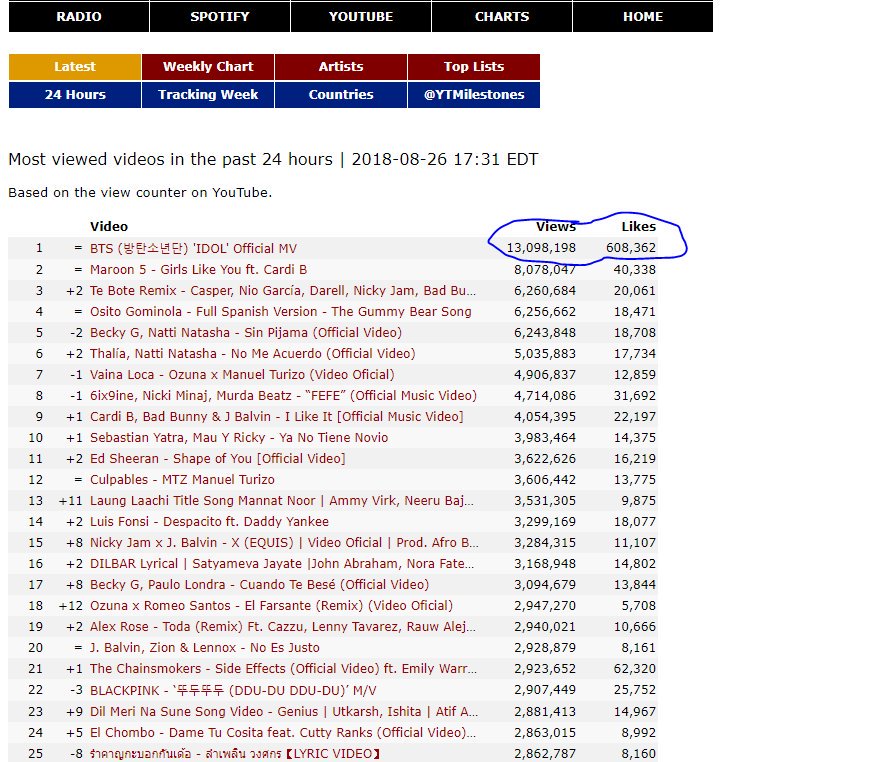Go to the HOME page
Image resolution: width=873 pixels, height=762 pixels.
pyautogui.click(x=643, y=17)
